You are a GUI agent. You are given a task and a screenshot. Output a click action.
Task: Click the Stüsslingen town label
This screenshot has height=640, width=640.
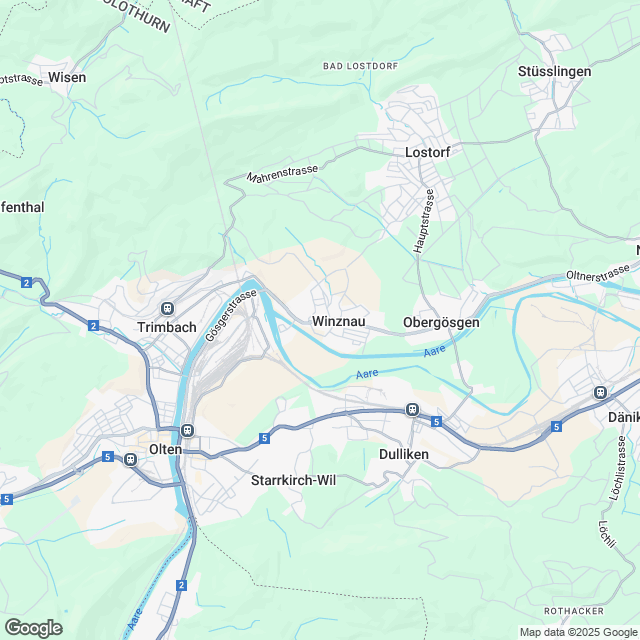coord(554,71)
